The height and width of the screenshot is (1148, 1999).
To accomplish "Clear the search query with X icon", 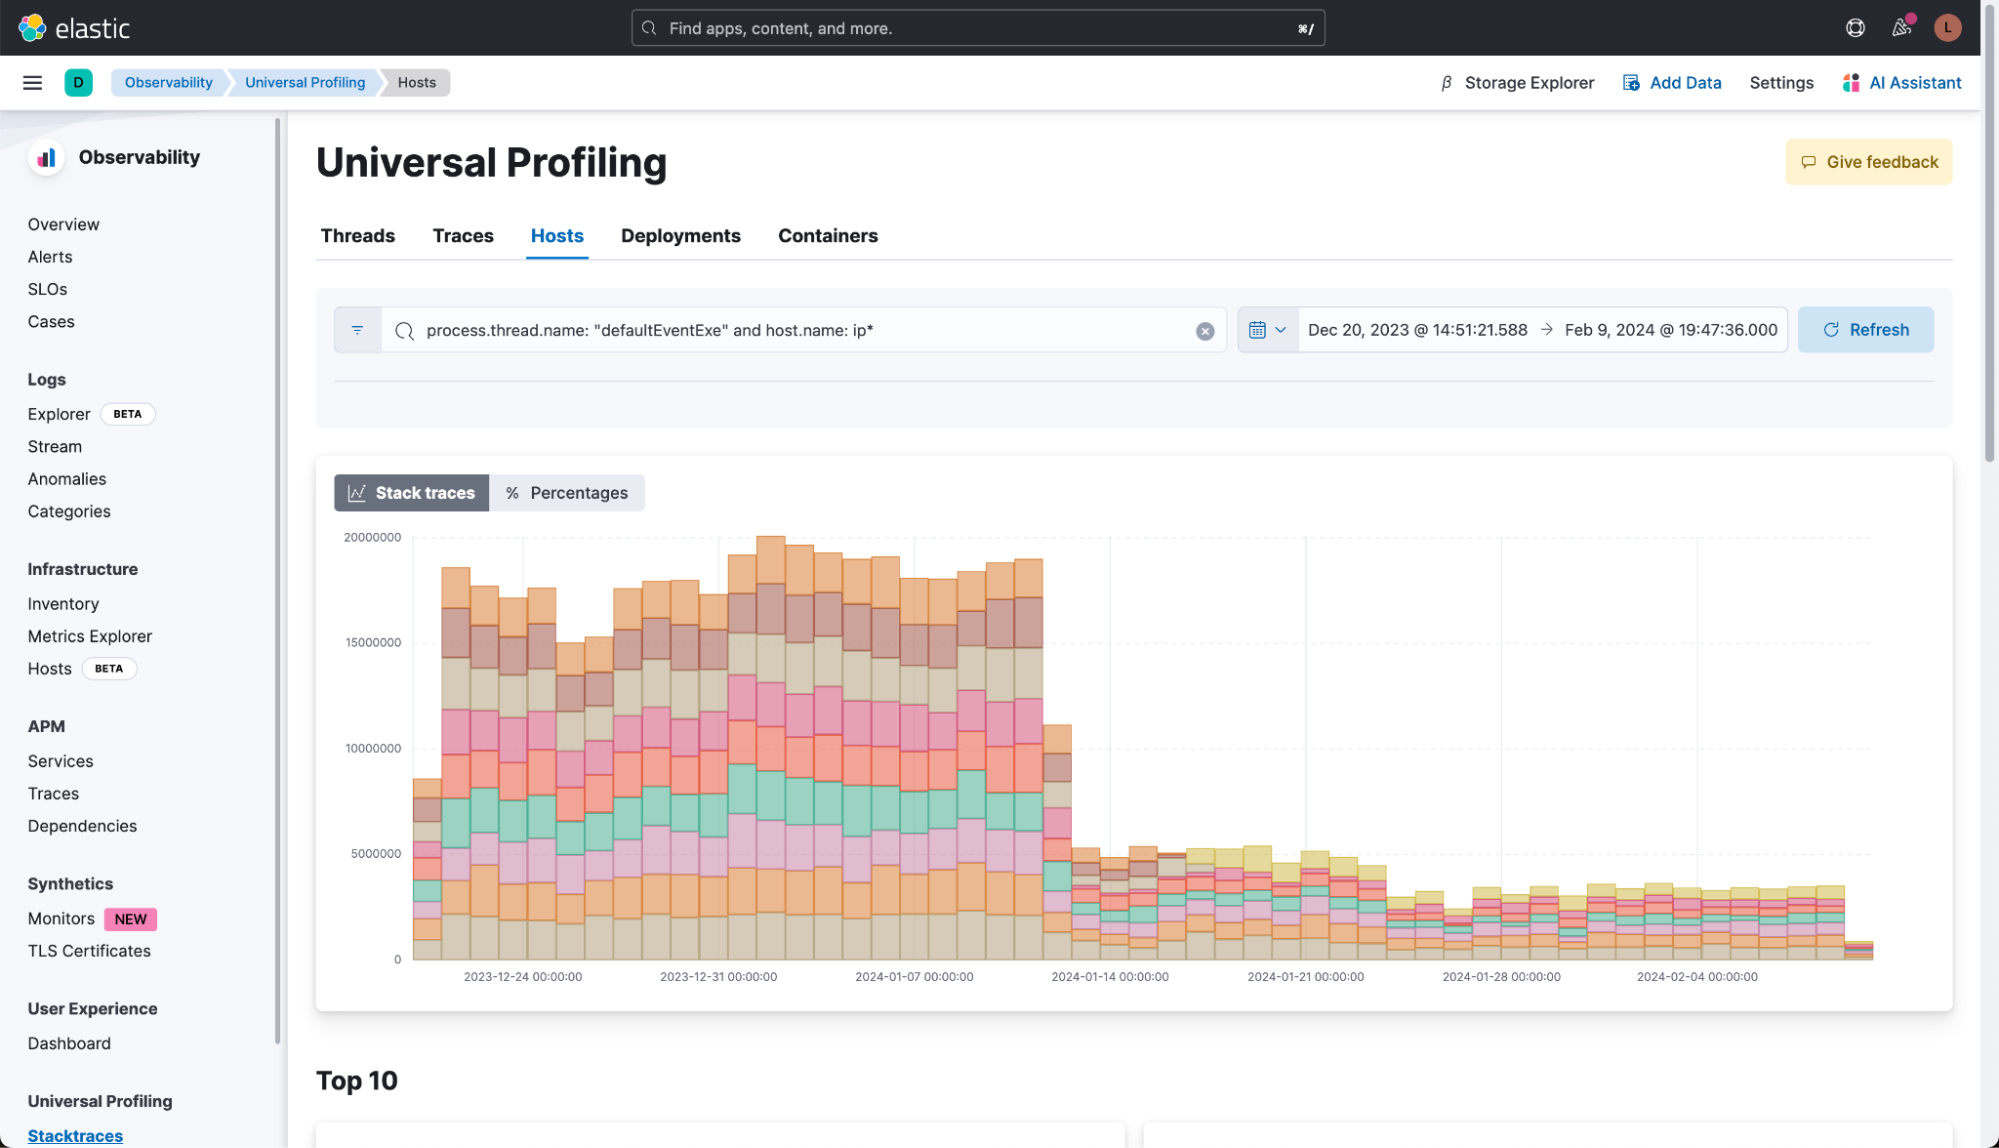I will pyautogui.click(x=1204, y=331).
